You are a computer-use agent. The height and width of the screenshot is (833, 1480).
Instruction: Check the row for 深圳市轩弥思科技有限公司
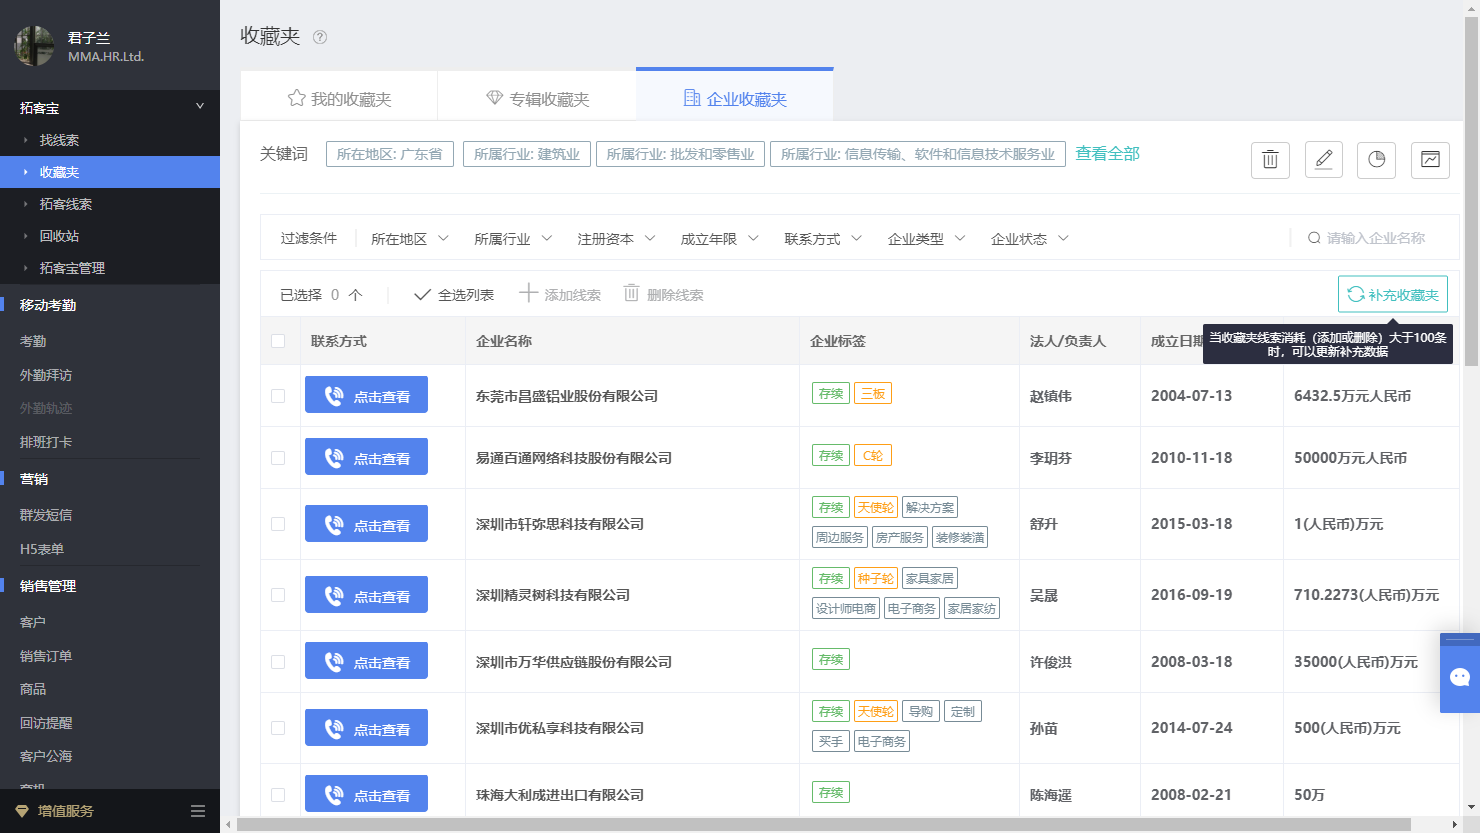[x=278, y=524]
